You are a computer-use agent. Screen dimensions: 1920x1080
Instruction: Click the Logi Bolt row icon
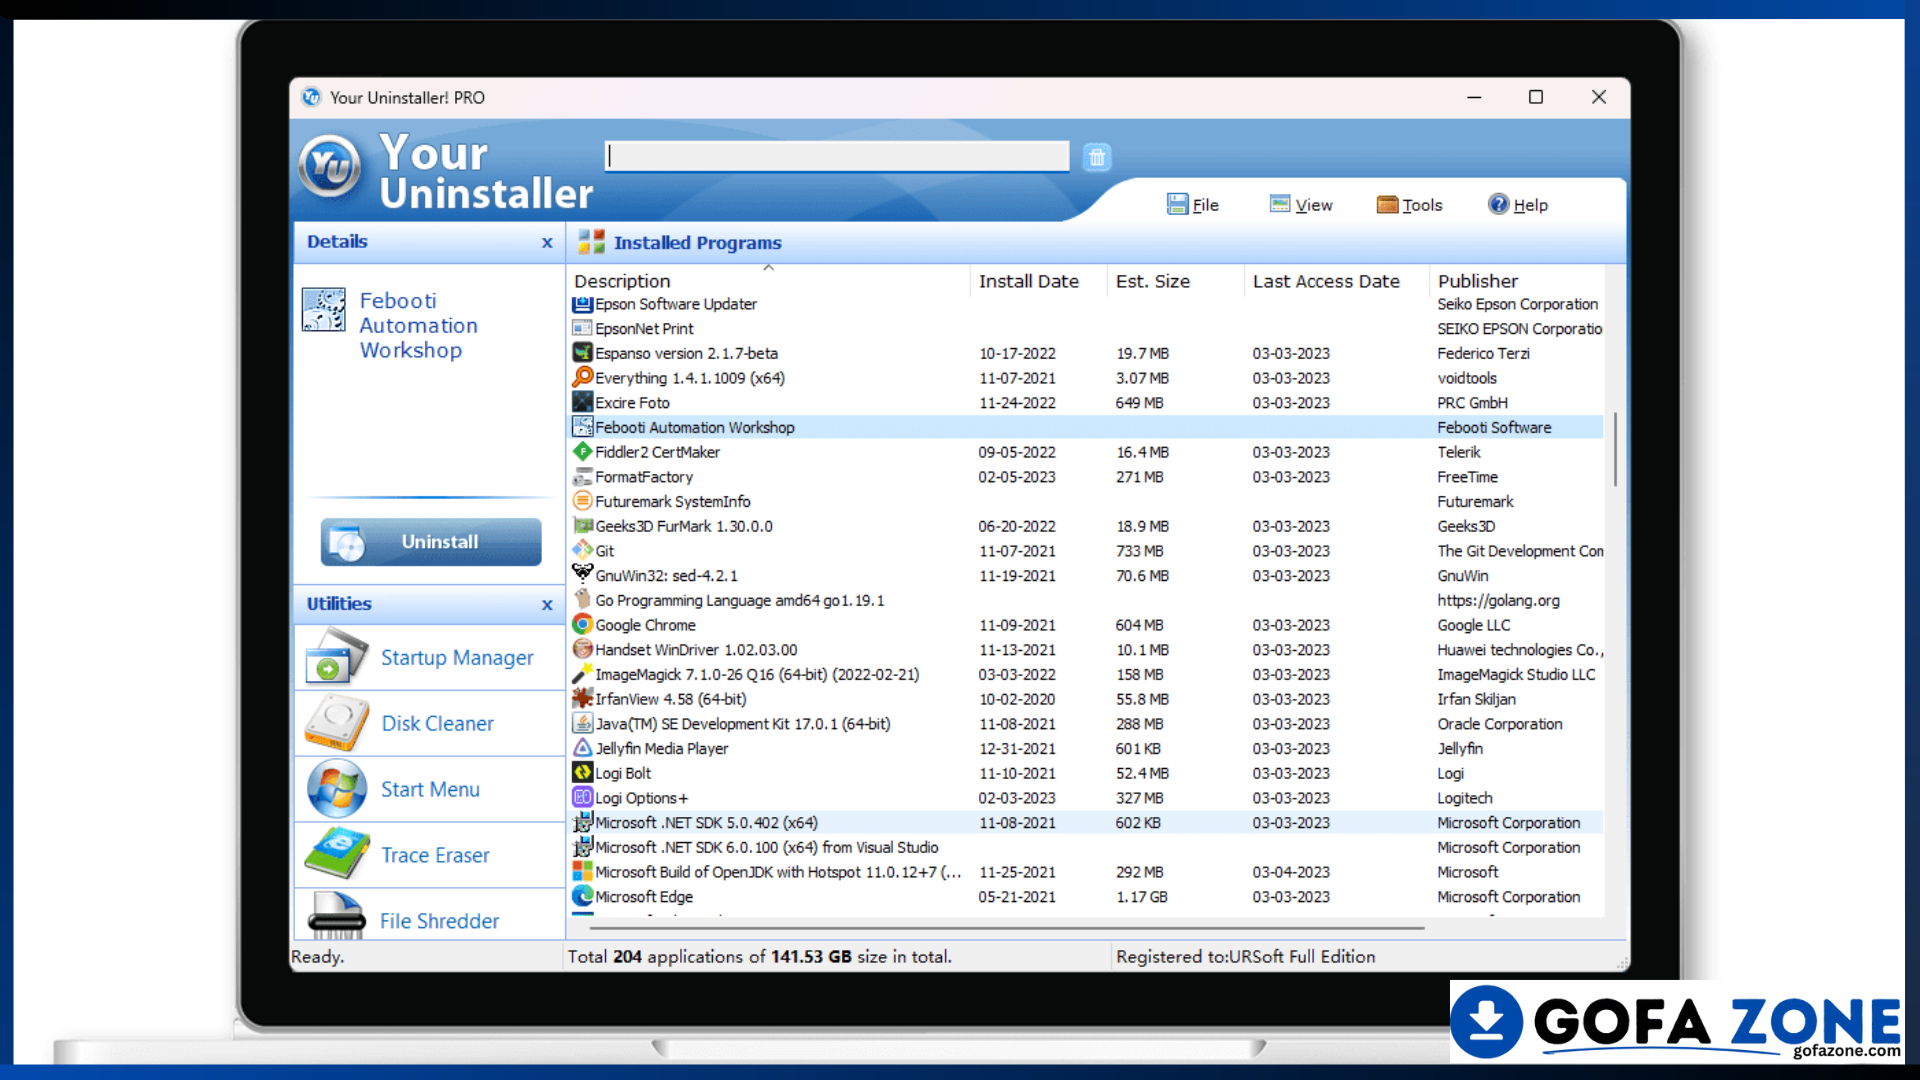click(x=582, y=772)
